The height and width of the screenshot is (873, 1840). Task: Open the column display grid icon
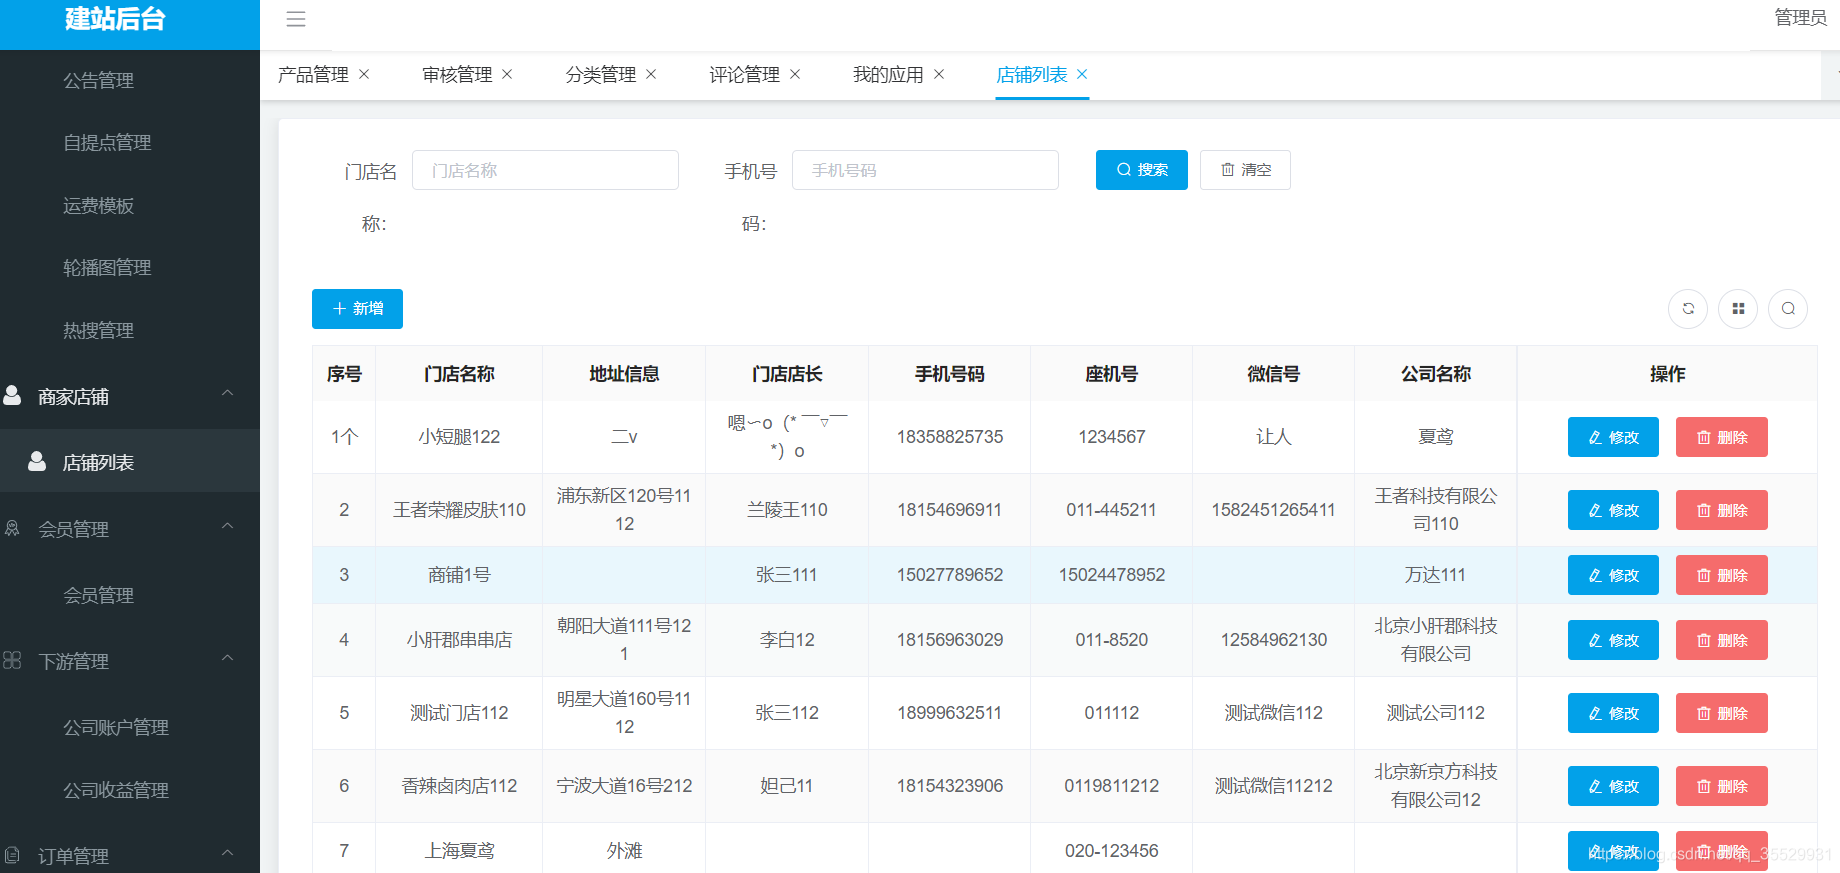pyautogui.click(x=1738, y=309)
